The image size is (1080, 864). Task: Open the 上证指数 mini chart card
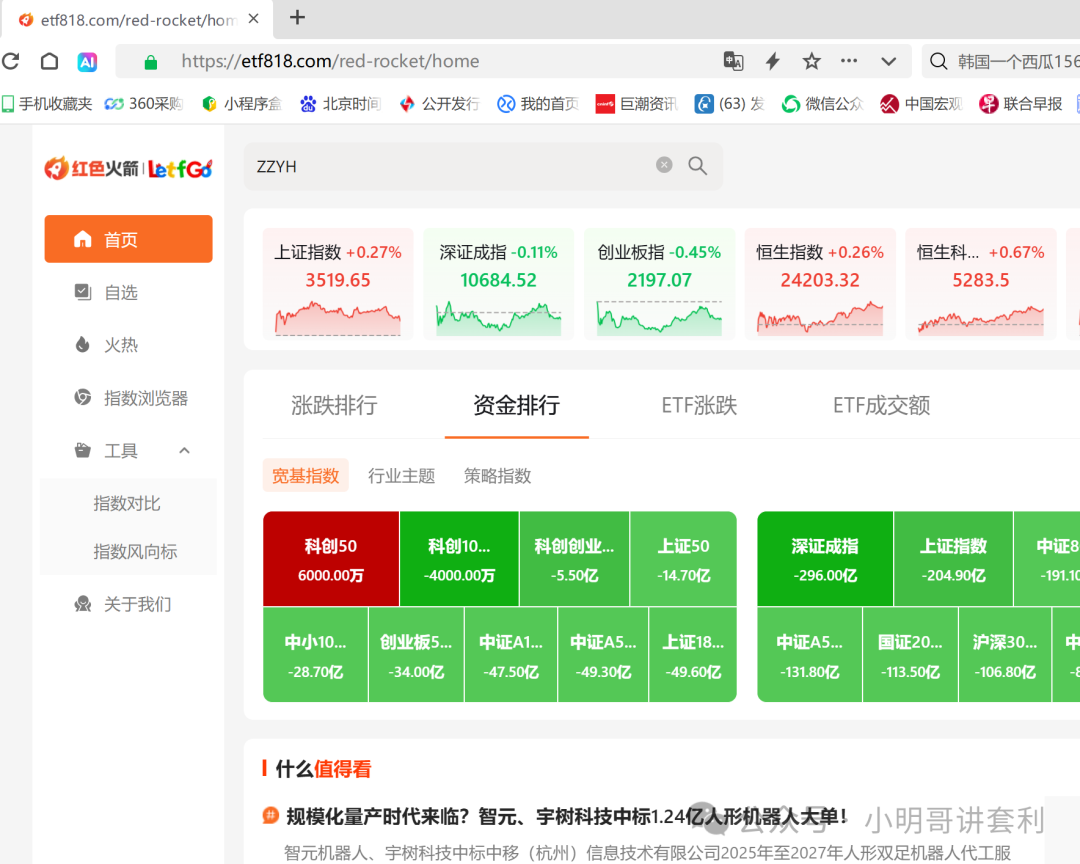pos(338,284)
